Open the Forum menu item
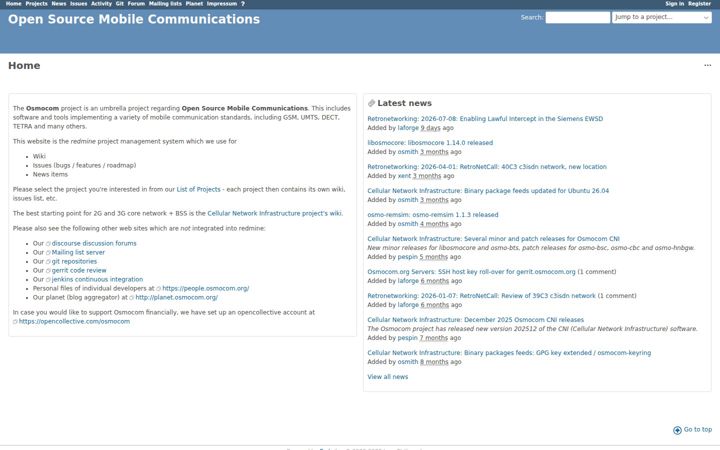The height and width of the screenshot is (450, 720). (x=136, y=4)
